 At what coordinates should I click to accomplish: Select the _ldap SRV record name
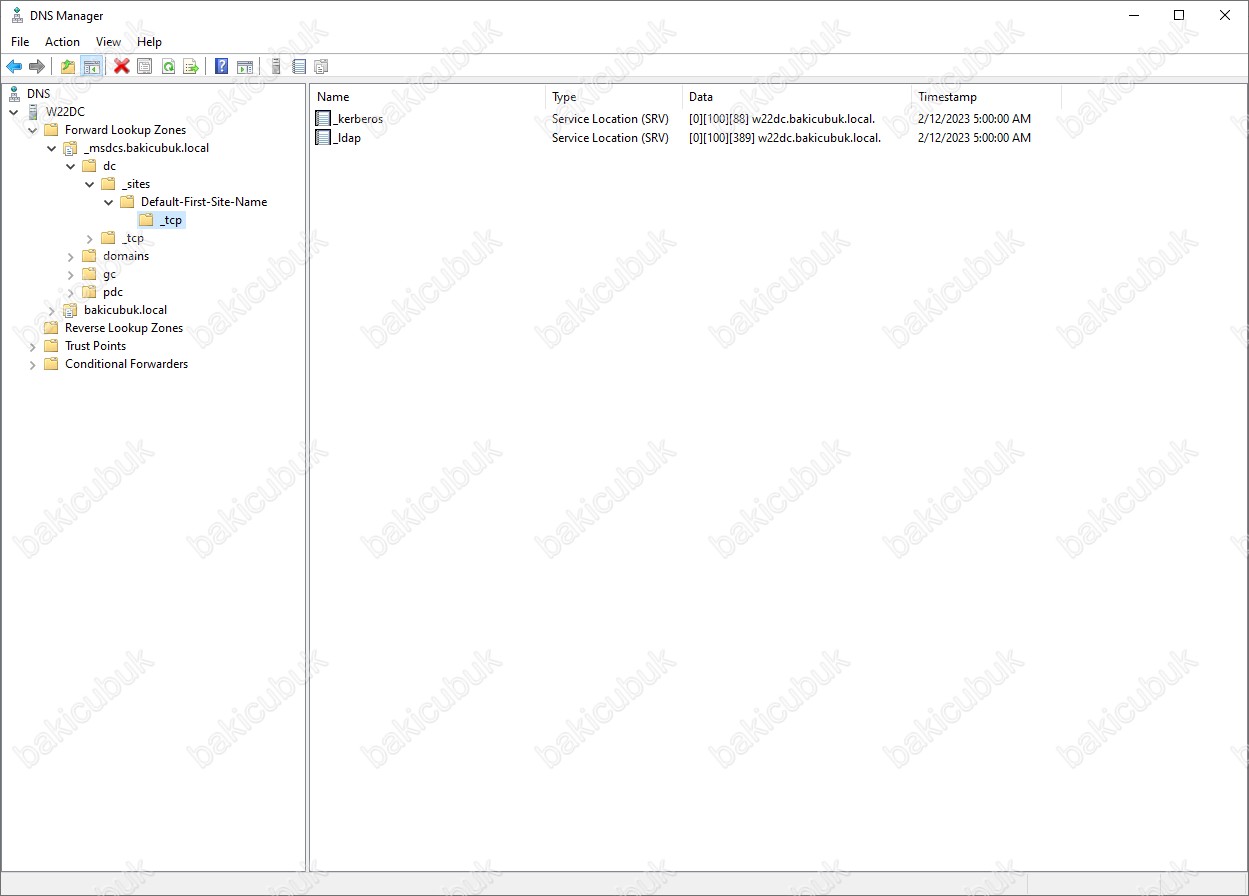pyautogui.click(x=347, y=138)
